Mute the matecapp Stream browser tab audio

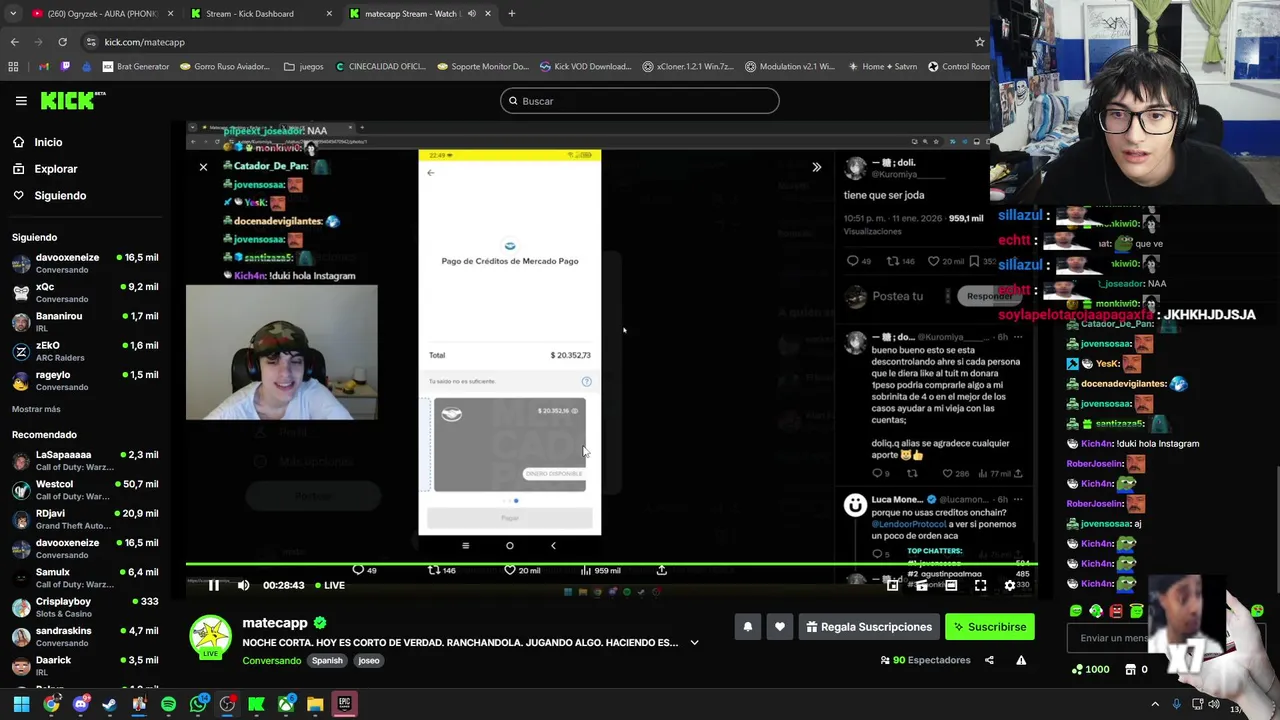(x=471, y=14)
